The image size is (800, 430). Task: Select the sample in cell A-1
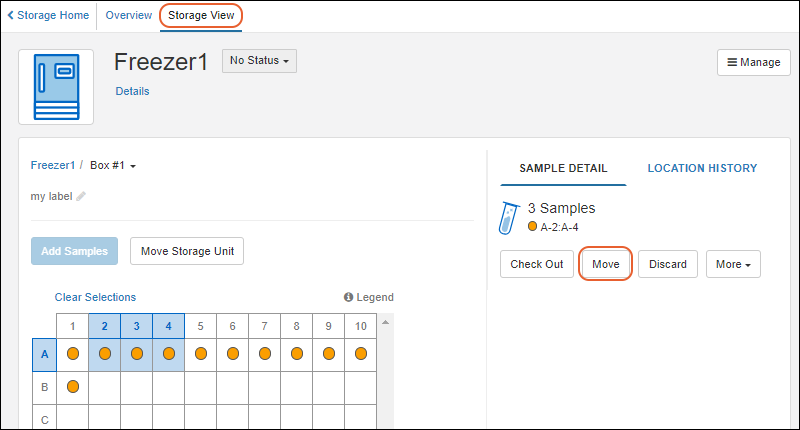[x=72, y=353]
